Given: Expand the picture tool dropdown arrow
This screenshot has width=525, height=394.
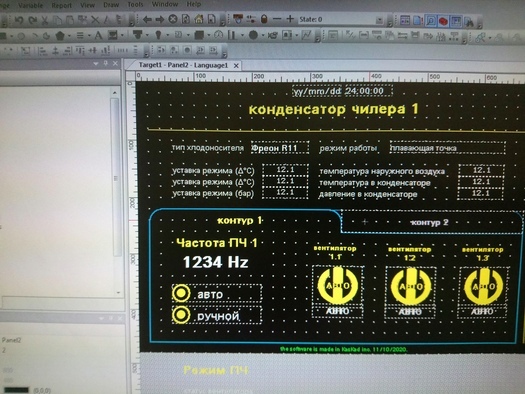Looking at the screenshot, I should click(x=122, y=35).
